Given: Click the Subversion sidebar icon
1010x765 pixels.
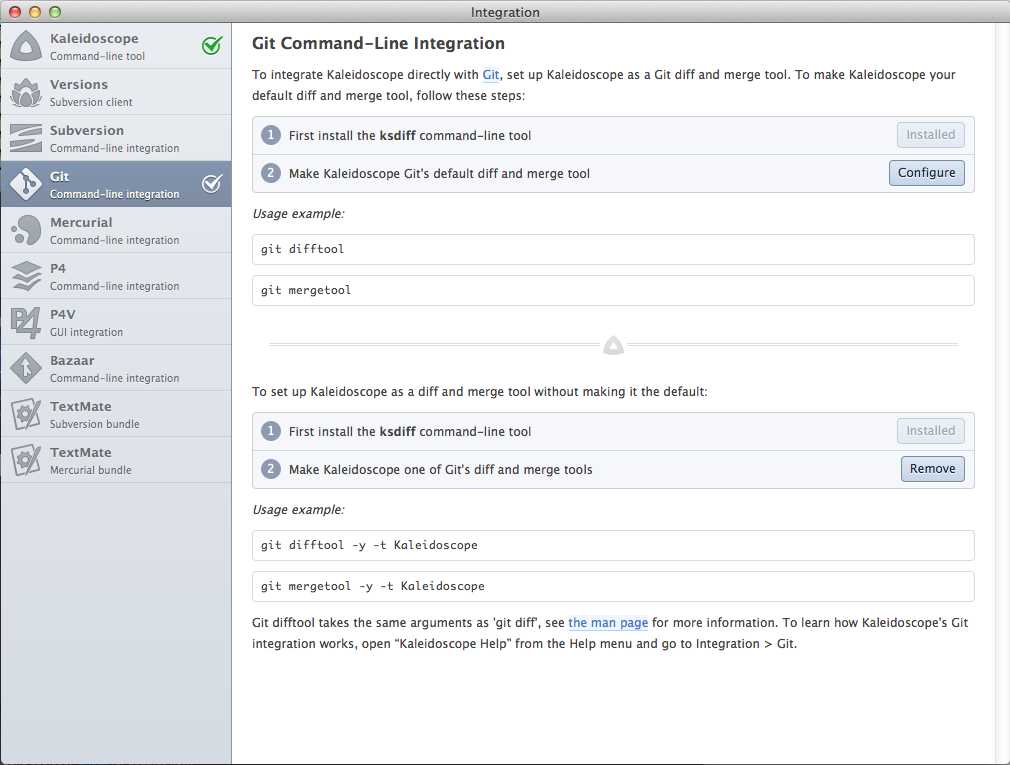Looking at the screenshot, I should (x=26, y=138).
